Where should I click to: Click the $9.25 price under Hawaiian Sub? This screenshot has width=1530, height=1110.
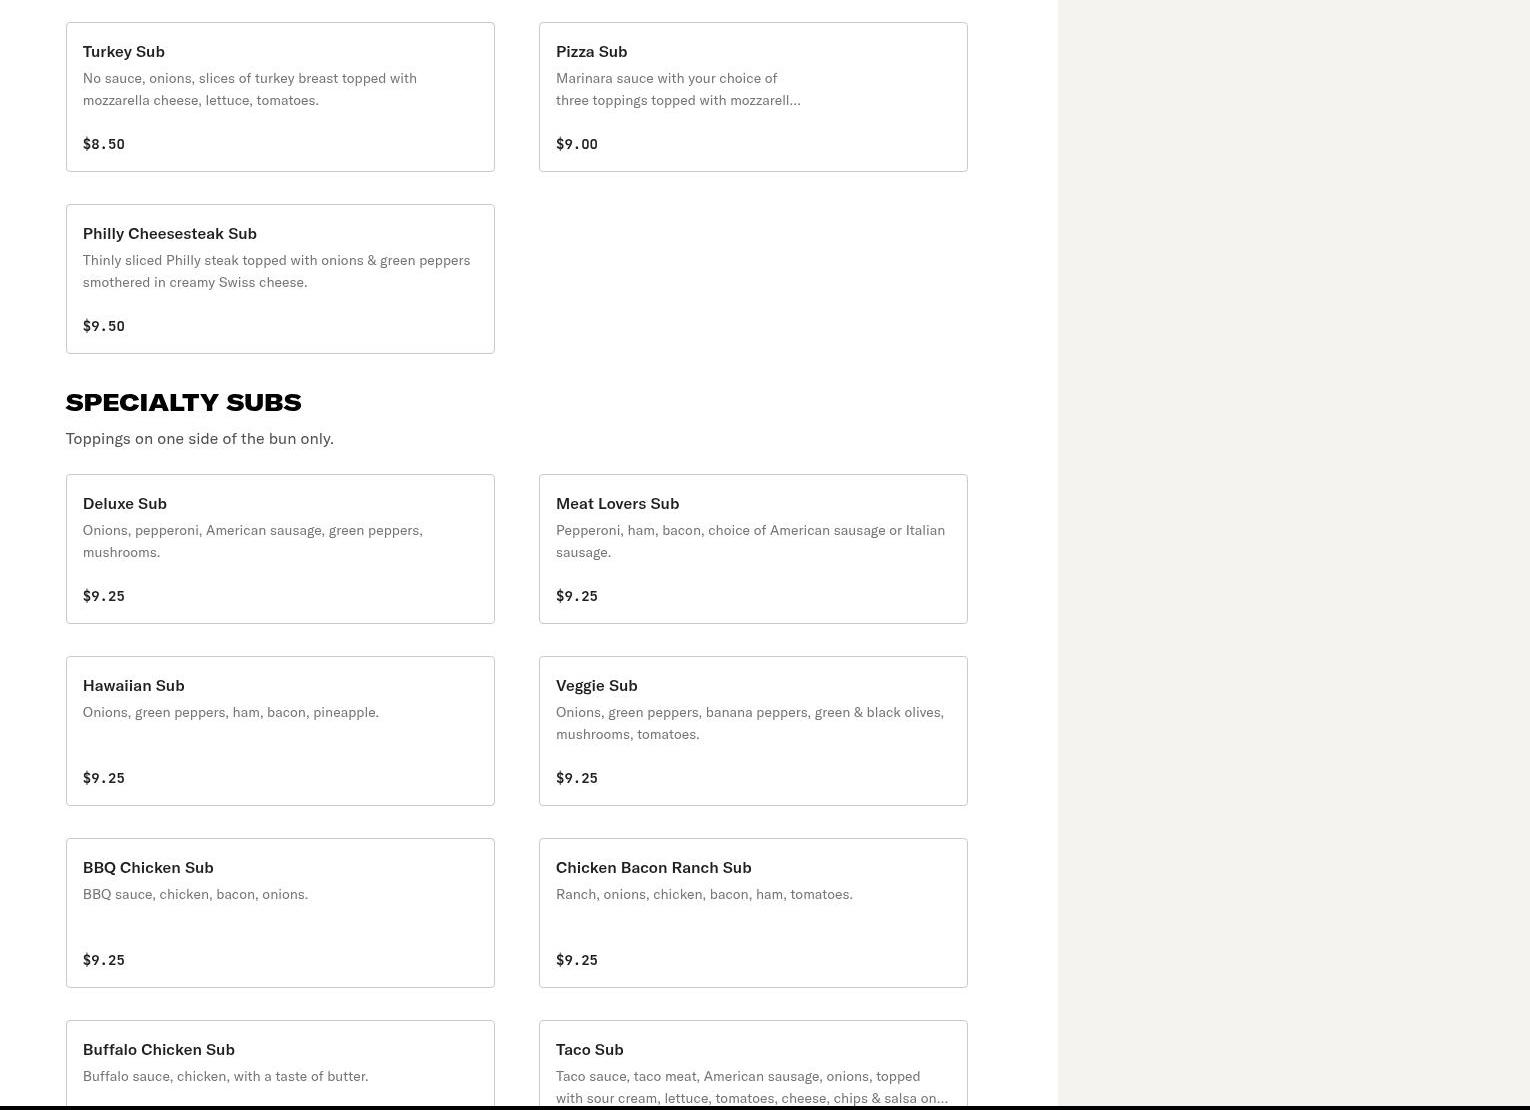click(104, 778)
